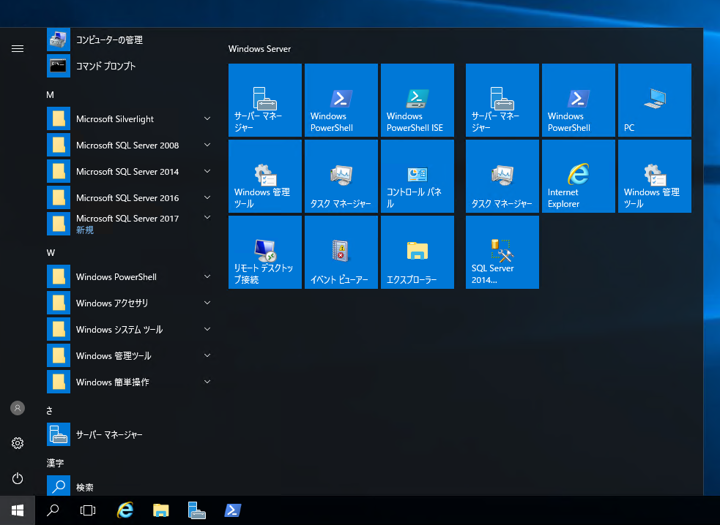Open the タスク マネージャー tile left of コントロール パネル
720x525 pixels.
tap(341, 176)
